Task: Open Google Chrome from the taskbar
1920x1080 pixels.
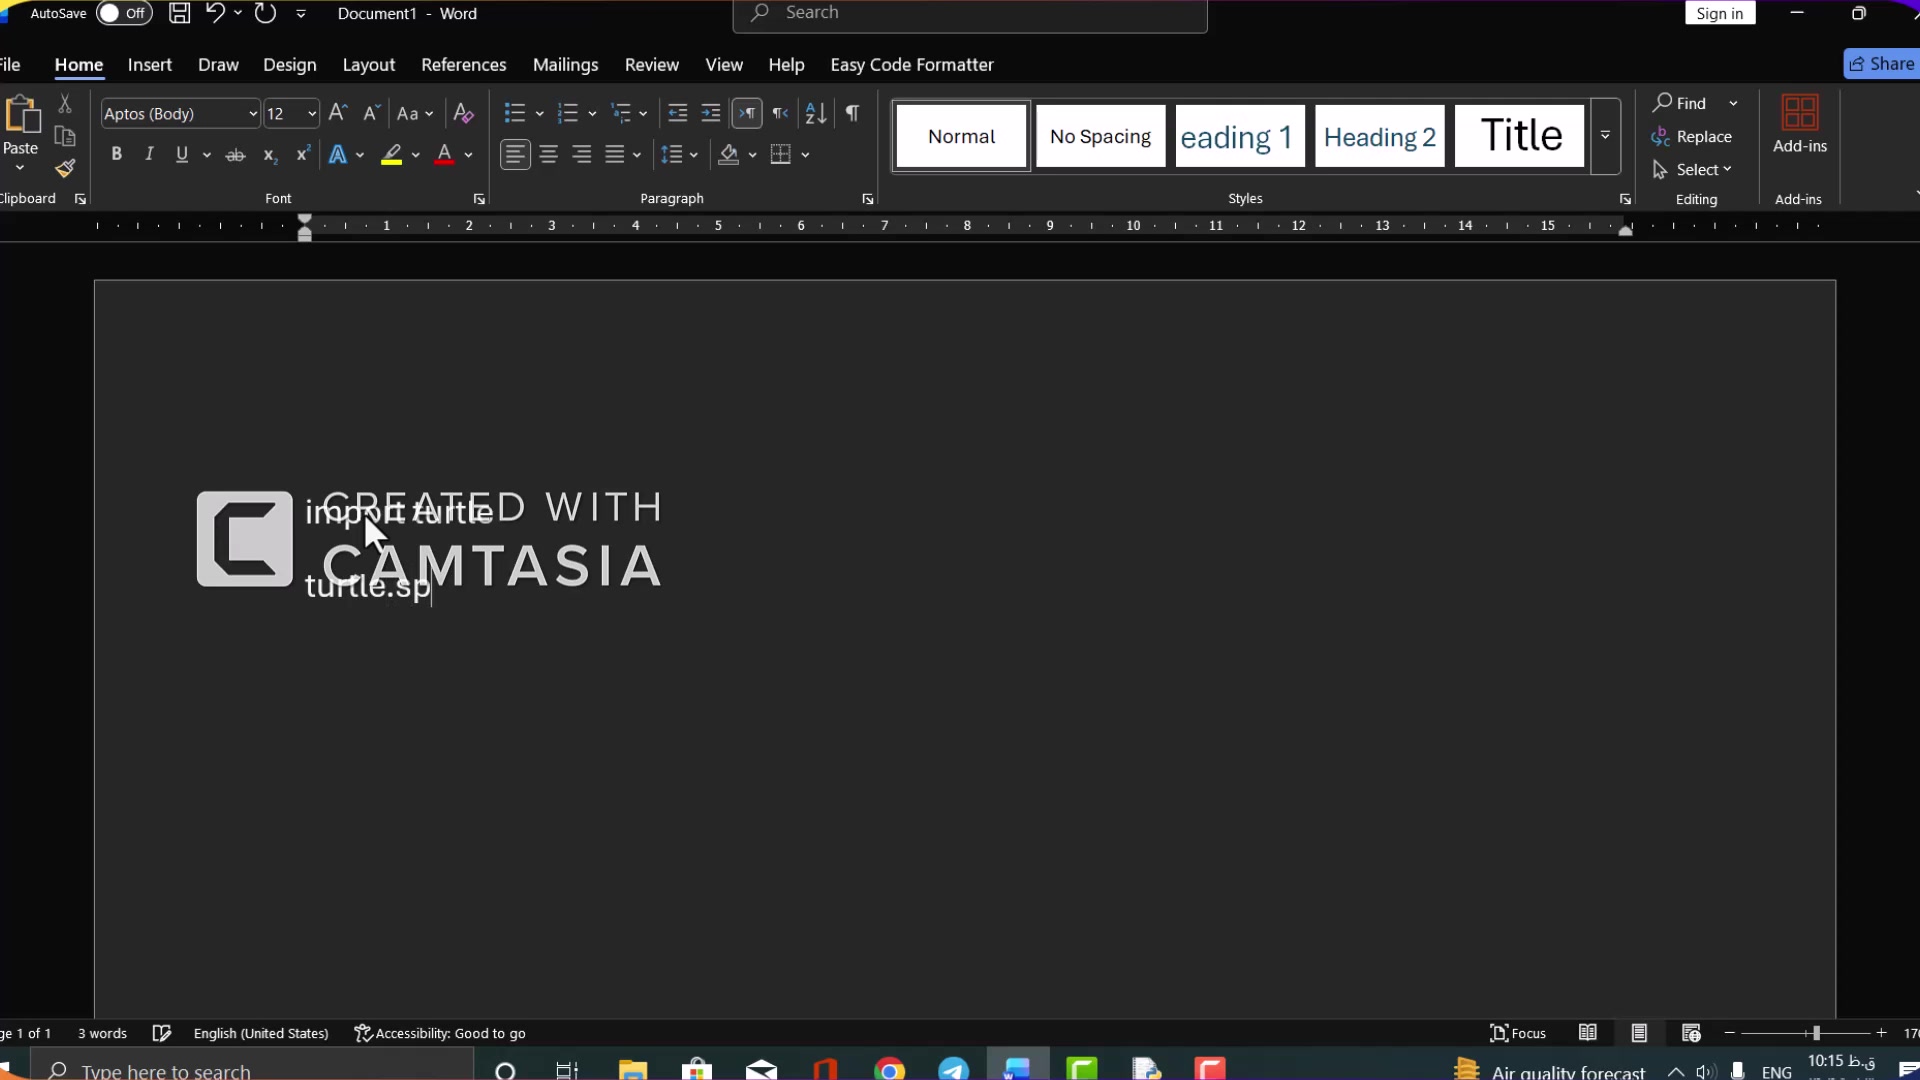Action: (889, 1070)
